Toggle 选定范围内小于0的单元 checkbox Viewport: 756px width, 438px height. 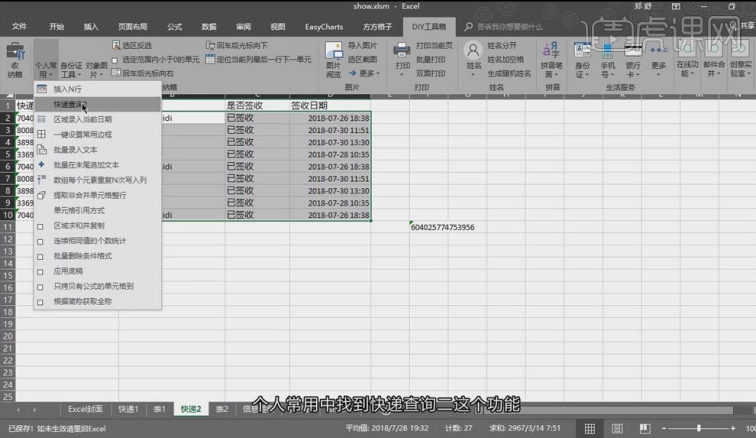coord(115,60)
